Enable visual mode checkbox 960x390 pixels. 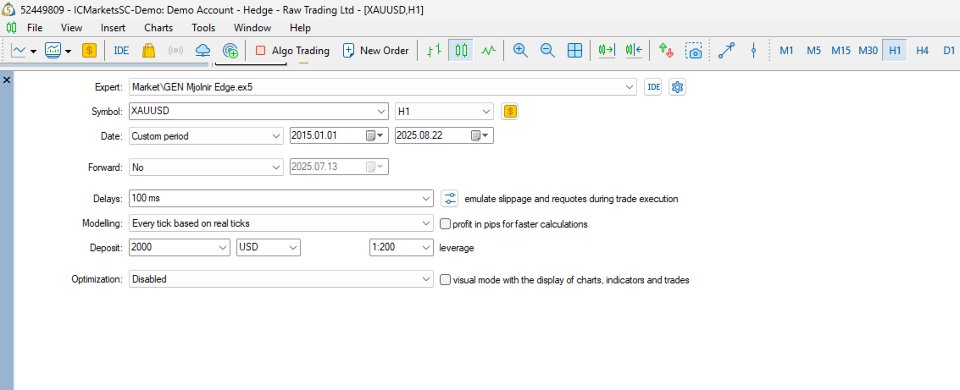tap(445, 280)
